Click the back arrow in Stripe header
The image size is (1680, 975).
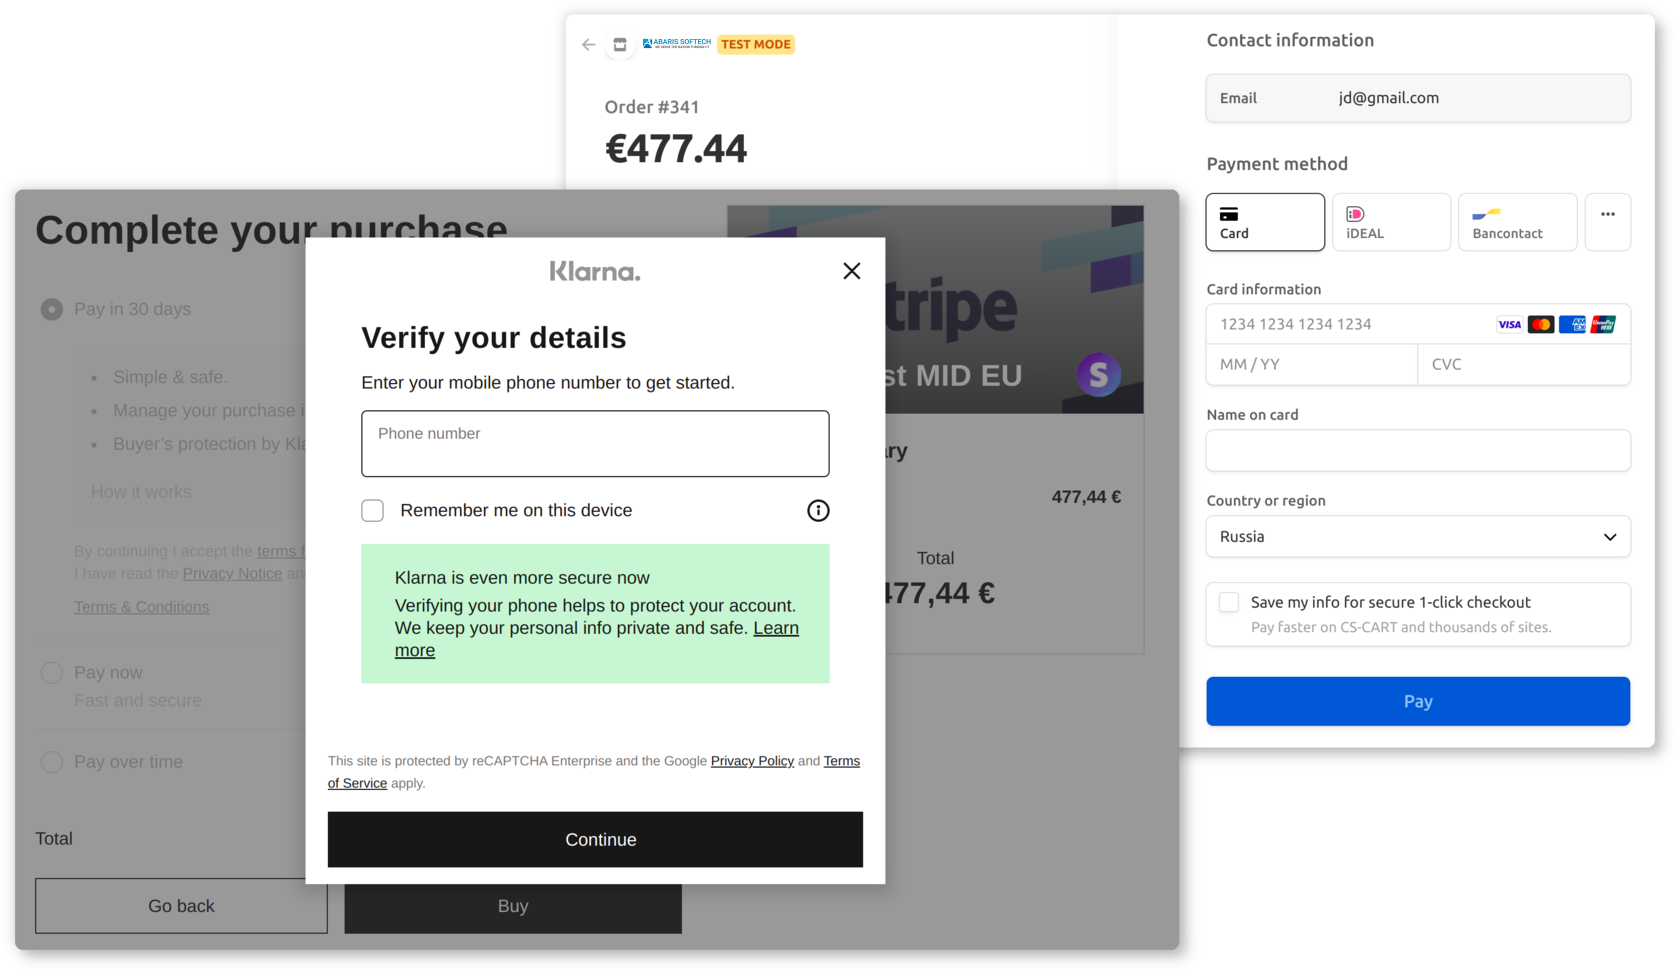[588, 44]
